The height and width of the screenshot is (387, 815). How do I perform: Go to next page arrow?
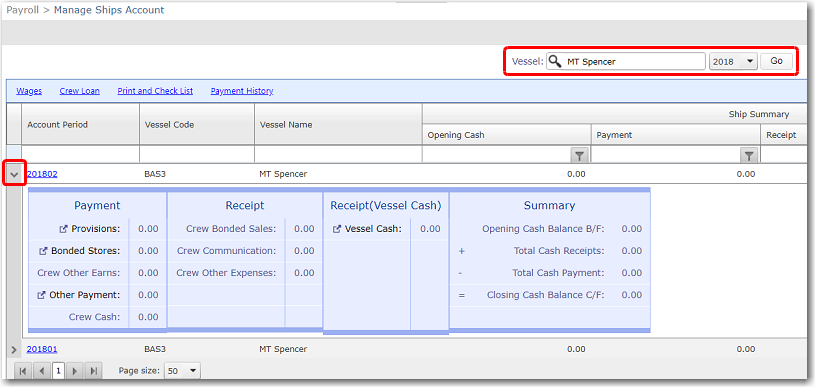pyautogui.click(x=75, y=371)
